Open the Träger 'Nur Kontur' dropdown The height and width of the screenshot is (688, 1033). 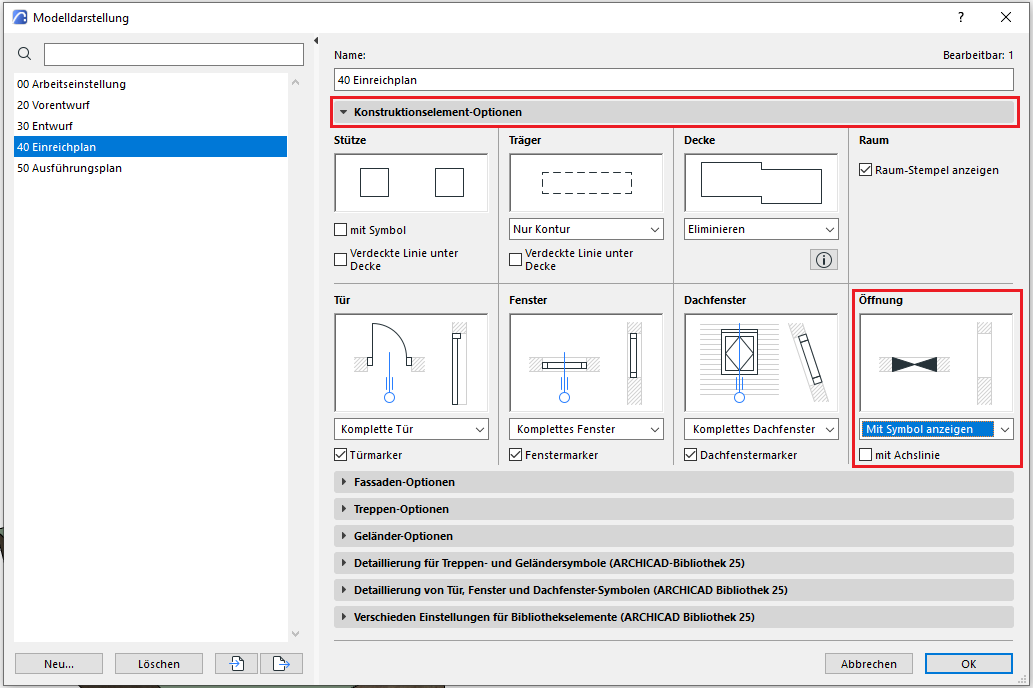click(x=586, y=229)
